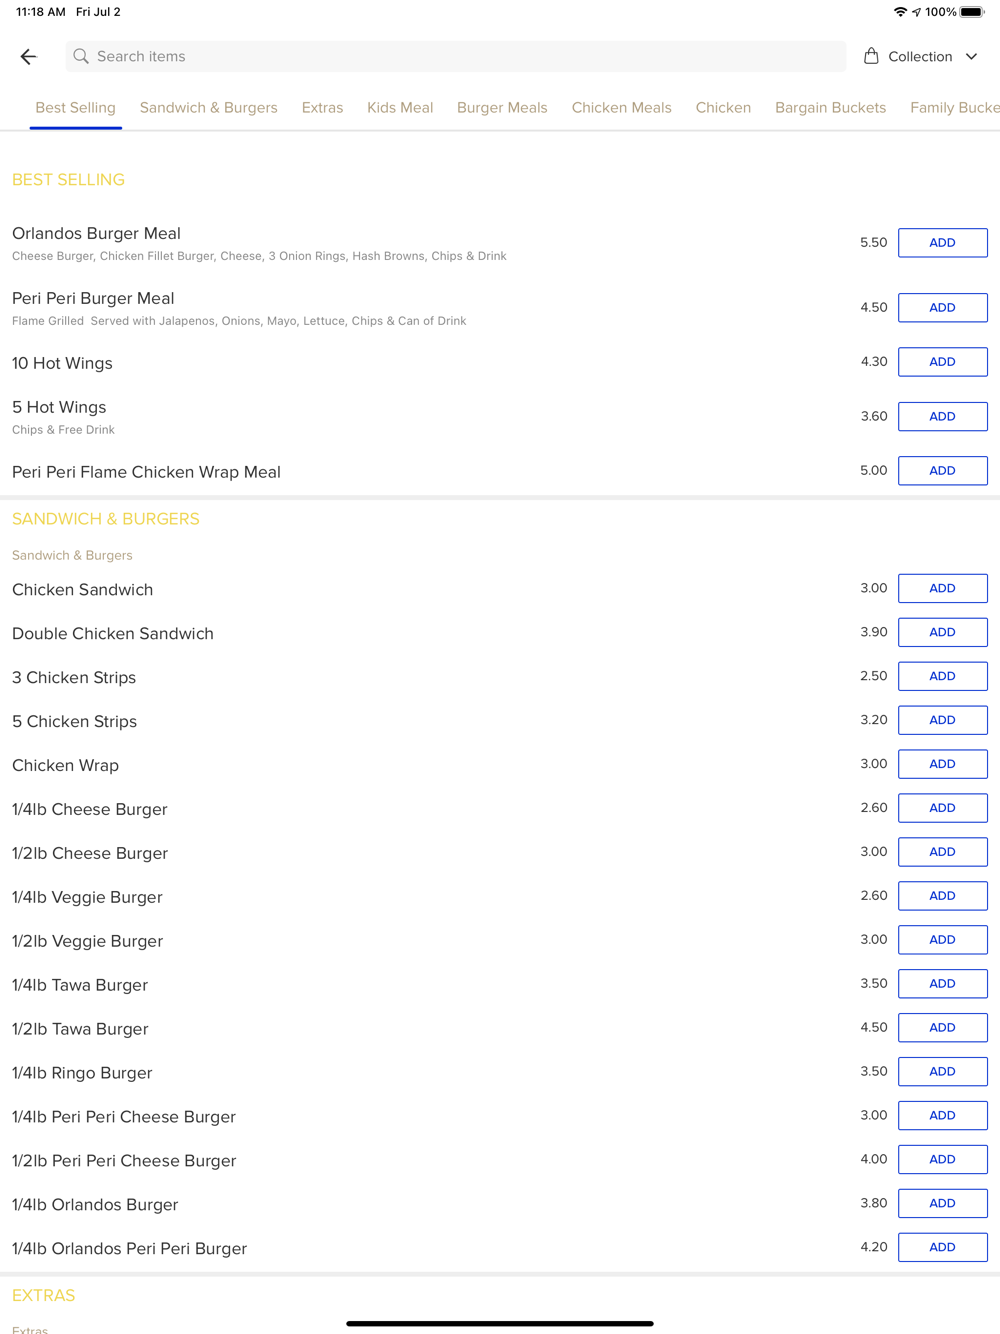Screen dimensions: 1000x1334
Task: Tap the shopping bag icon
Action: 871,56
